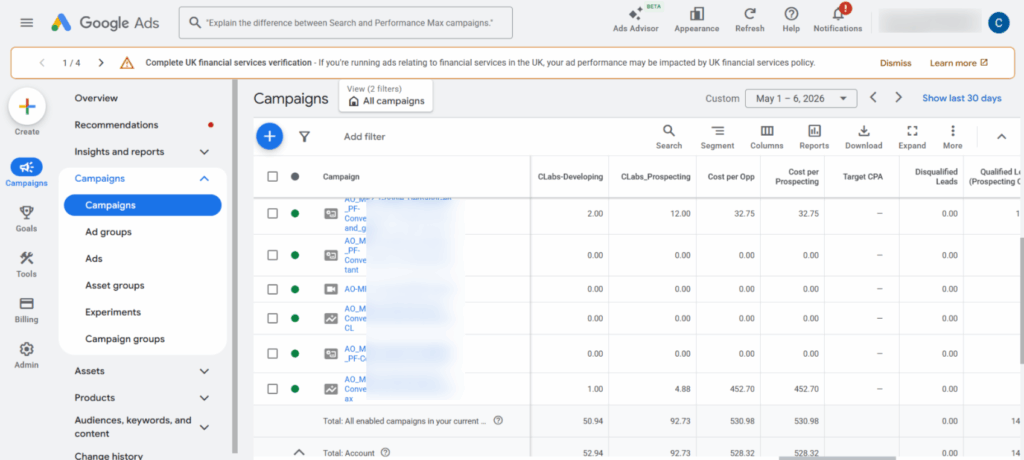Select Asset groups in the sidebar
Image resolution: width=1024 pixels, height=460 pixels.
pos(115,286)
